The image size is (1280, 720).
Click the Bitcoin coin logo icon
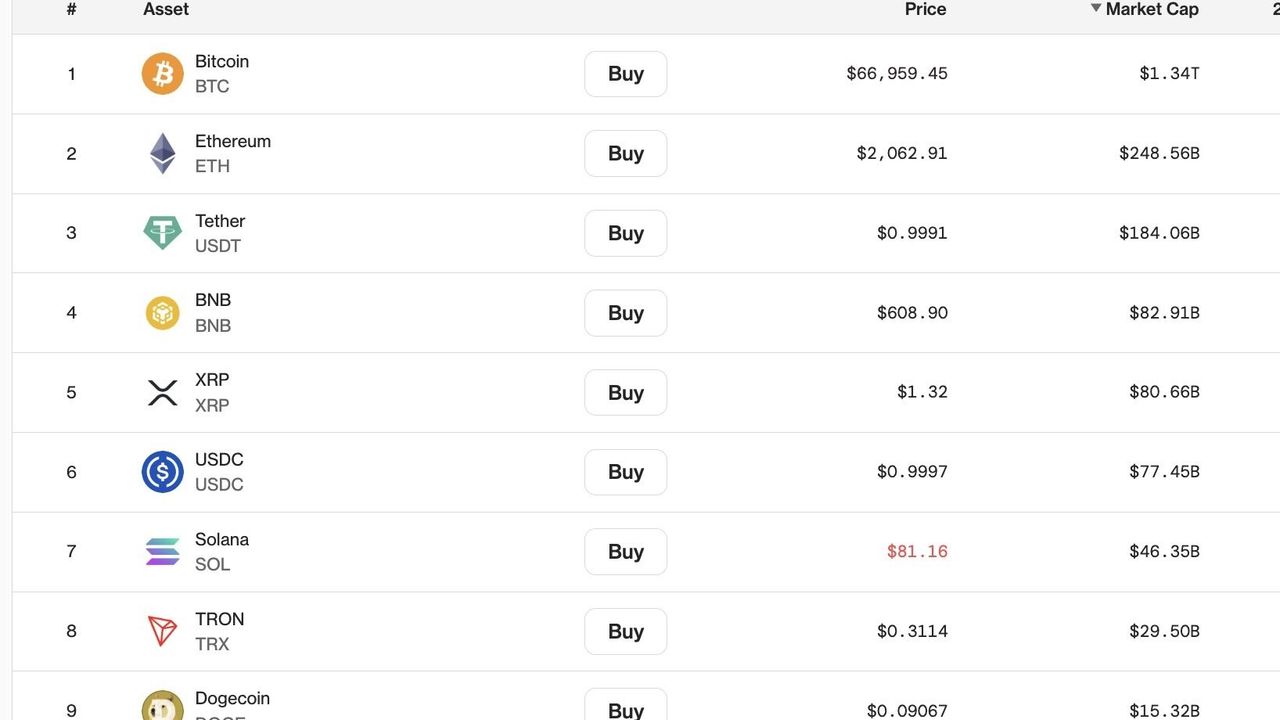point(162,74)
